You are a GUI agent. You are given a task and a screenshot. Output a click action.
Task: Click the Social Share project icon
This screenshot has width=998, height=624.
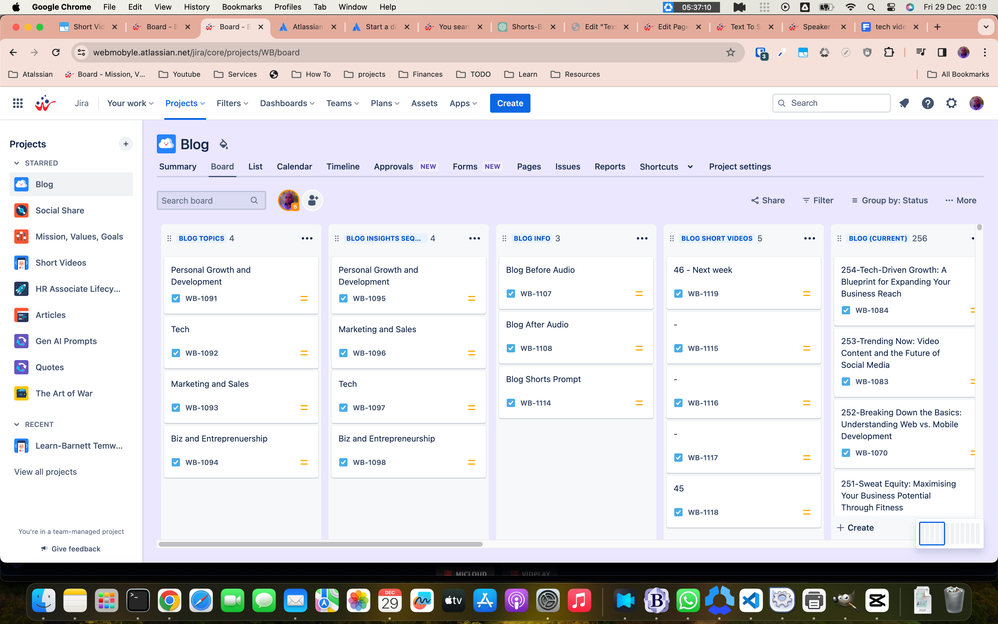click(21, 210)
